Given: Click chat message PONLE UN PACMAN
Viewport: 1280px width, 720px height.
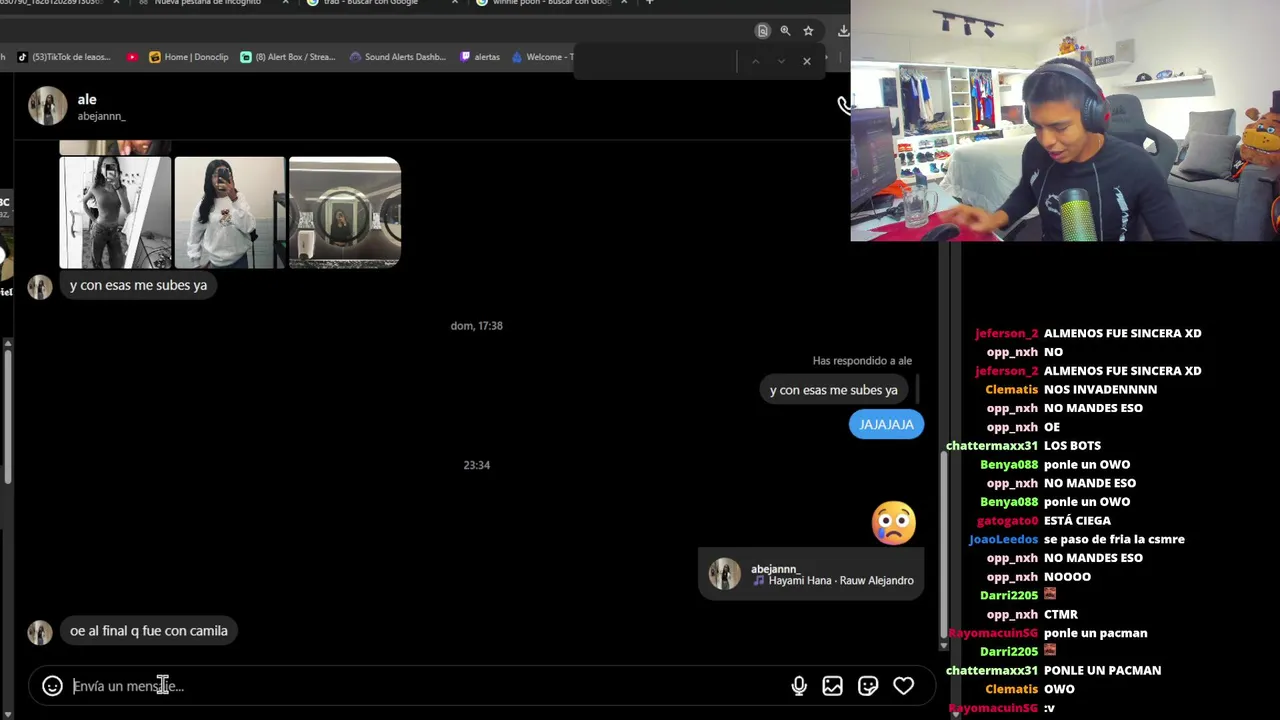Looking at the screenshot, I should click(x=1102, y=670).
